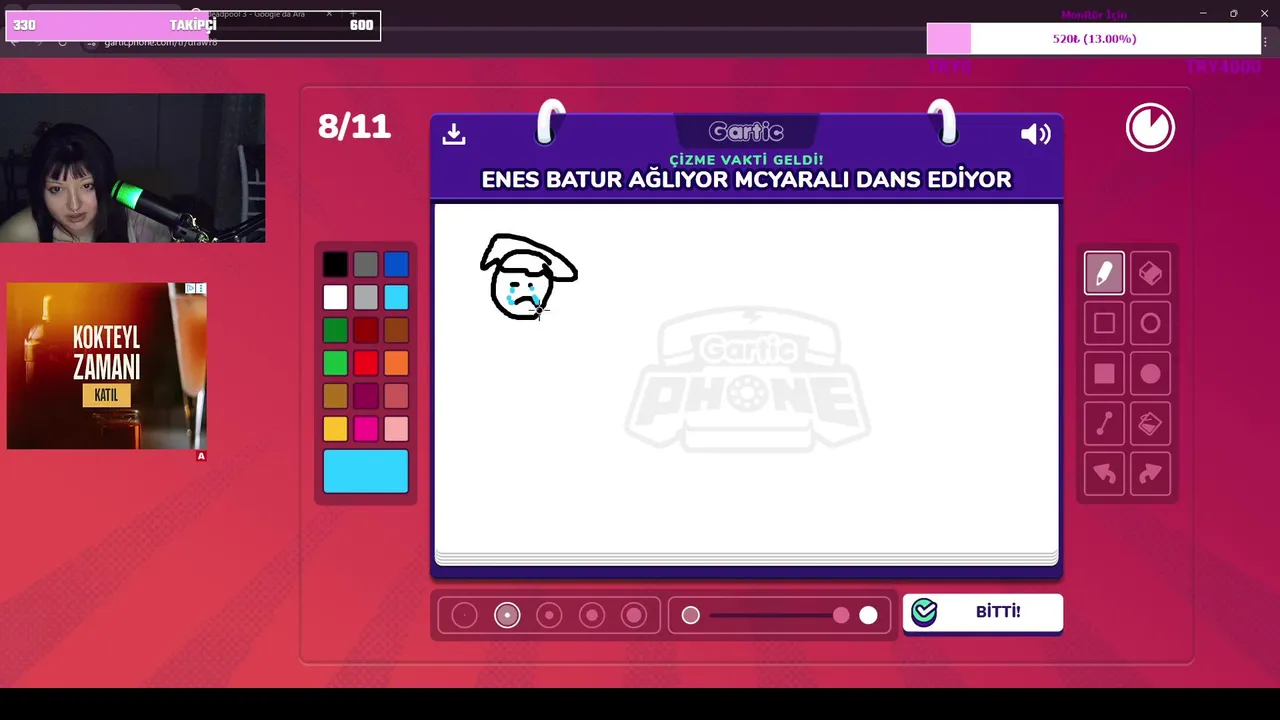Click KATIL on the Kokteyl Zamanı ad

pos(106,395)
